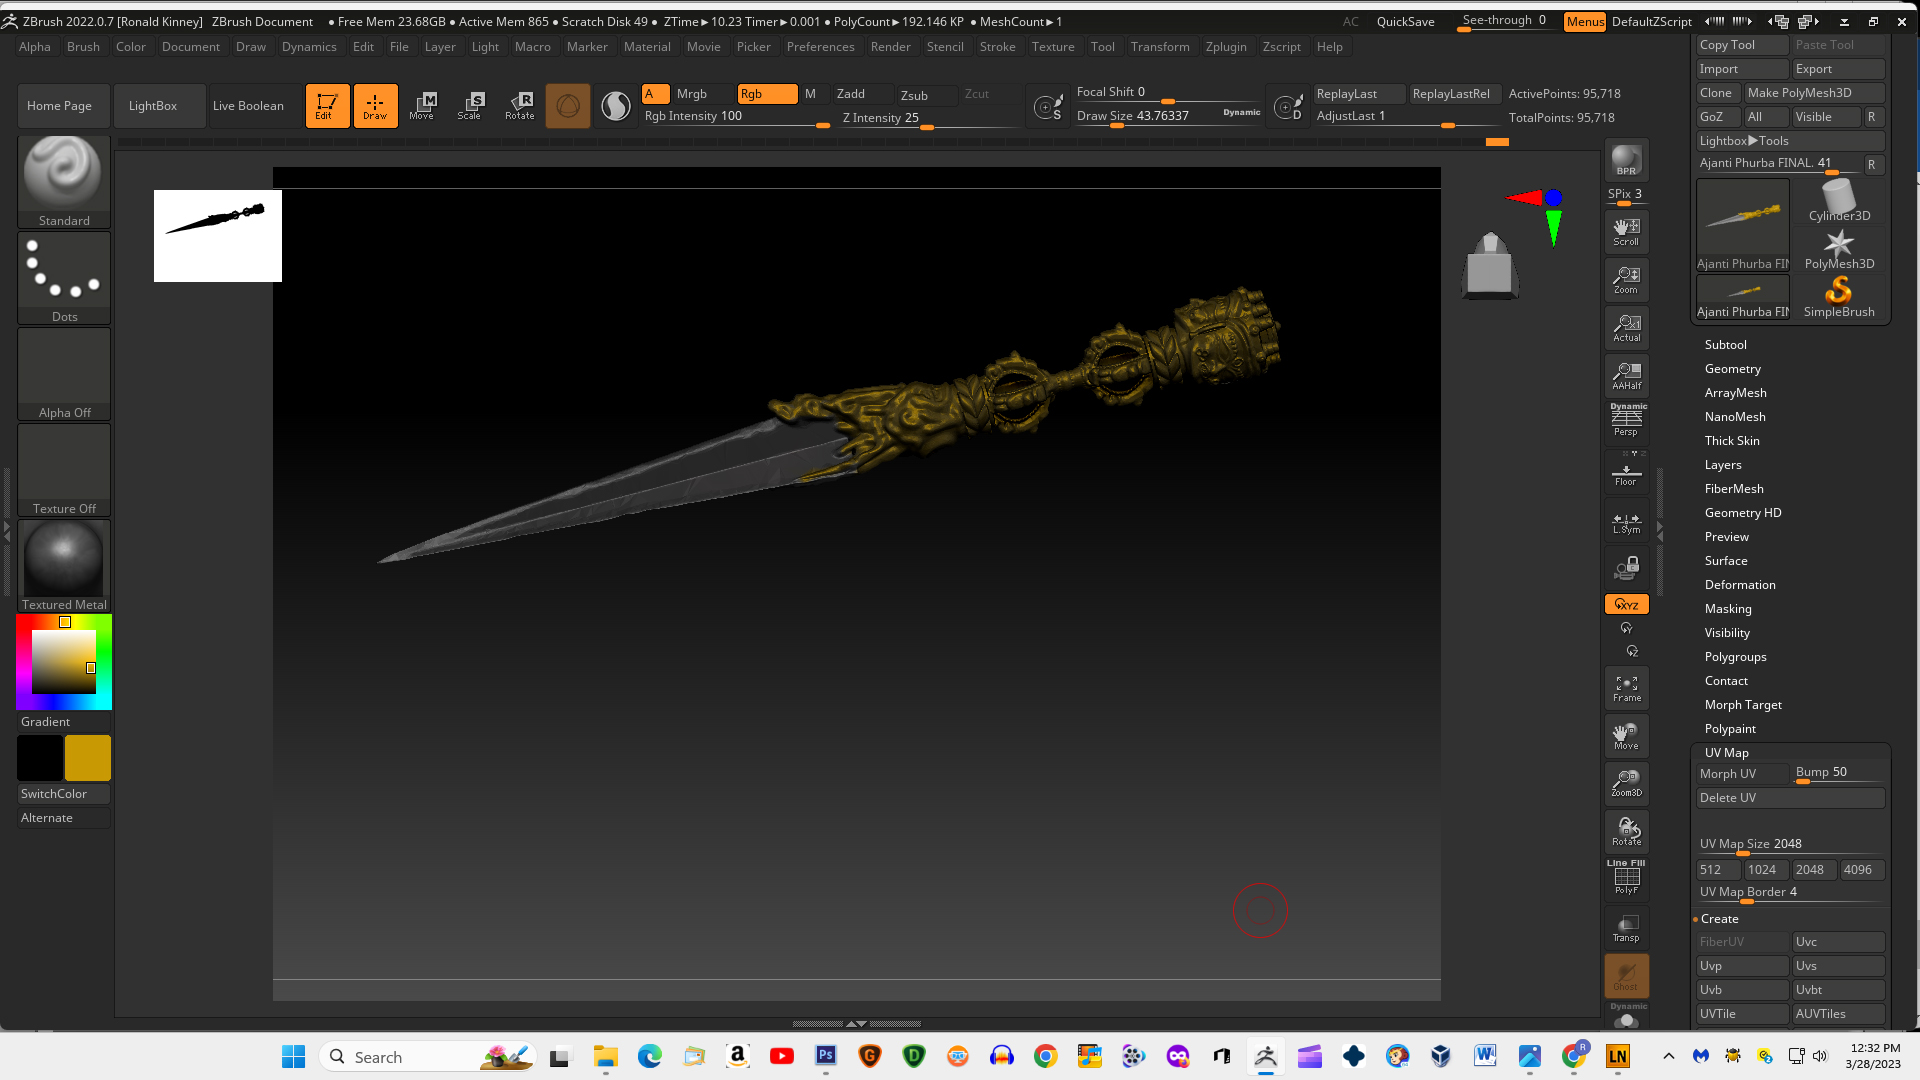This screenshot has width=1920, height=1080.
Task: Collapse the UV Map section
Action: tap(1727, 753)
